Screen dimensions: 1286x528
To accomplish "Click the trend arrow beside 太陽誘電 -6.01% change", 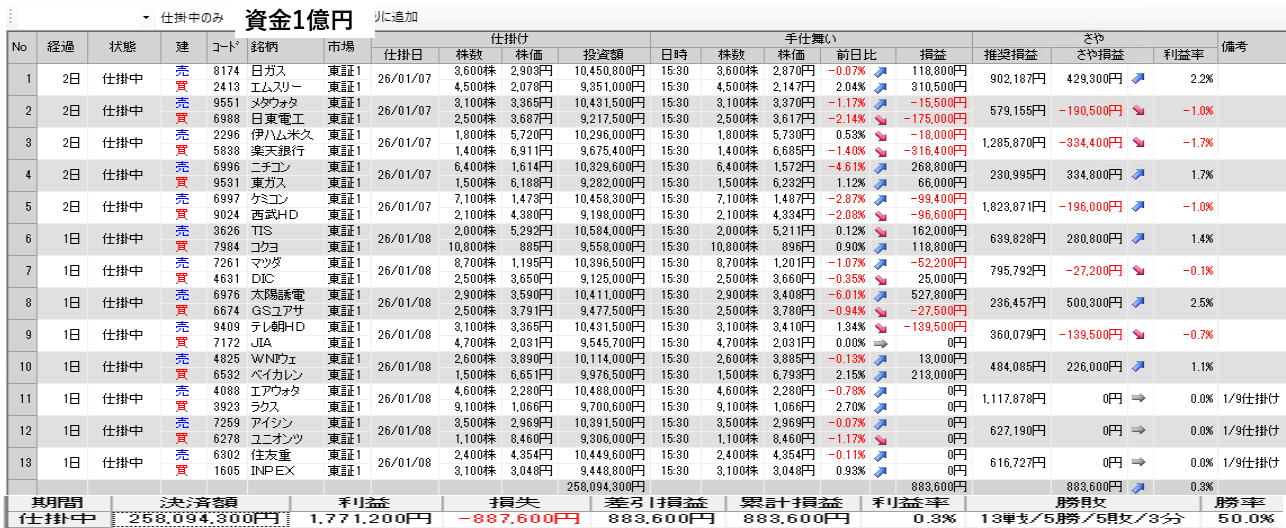I will click(880, 295).
